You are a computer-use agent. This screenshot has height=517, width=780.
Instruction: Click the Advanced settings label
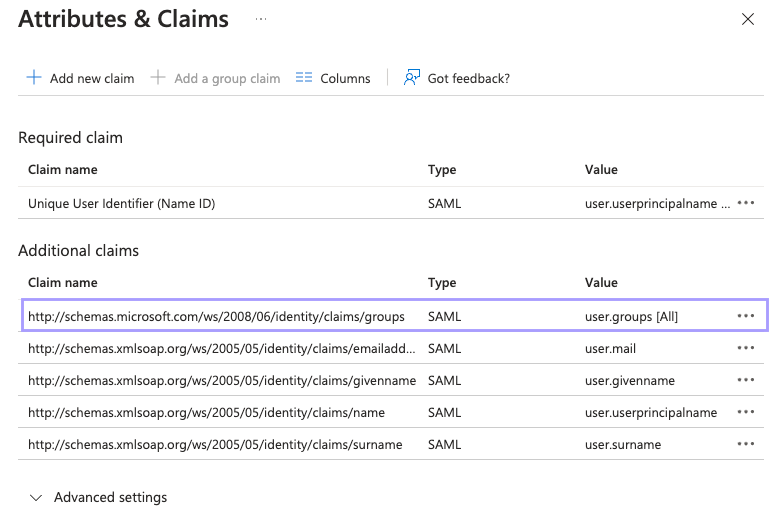pos(110,498)
